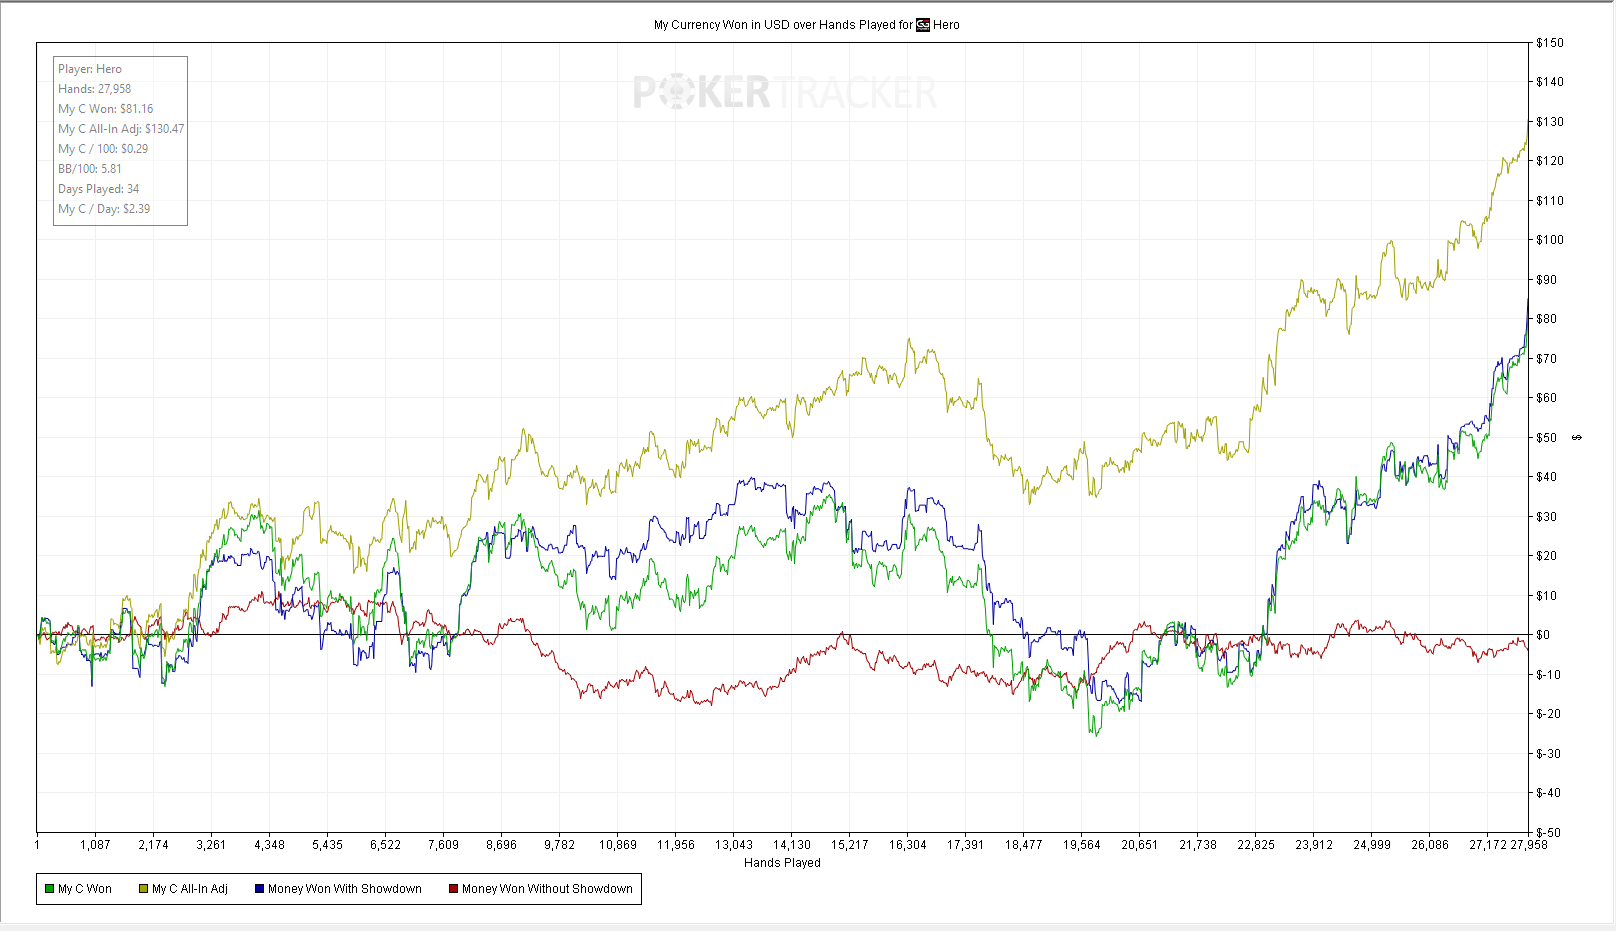Click the "8,696" x-axis label
The width and height of the screenshot is (1616, 931).
click(x=502, y=845)
